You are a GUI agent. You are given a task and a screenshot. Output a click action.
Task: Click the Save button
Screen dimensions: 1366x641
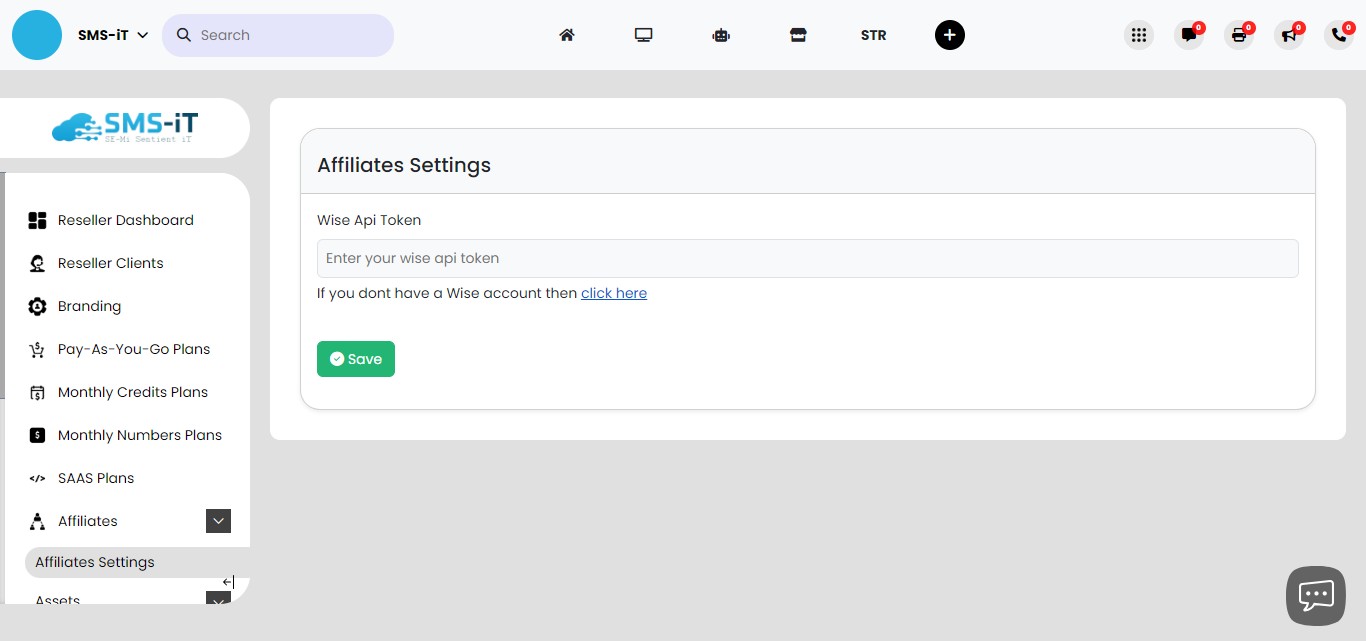point(355,358)
